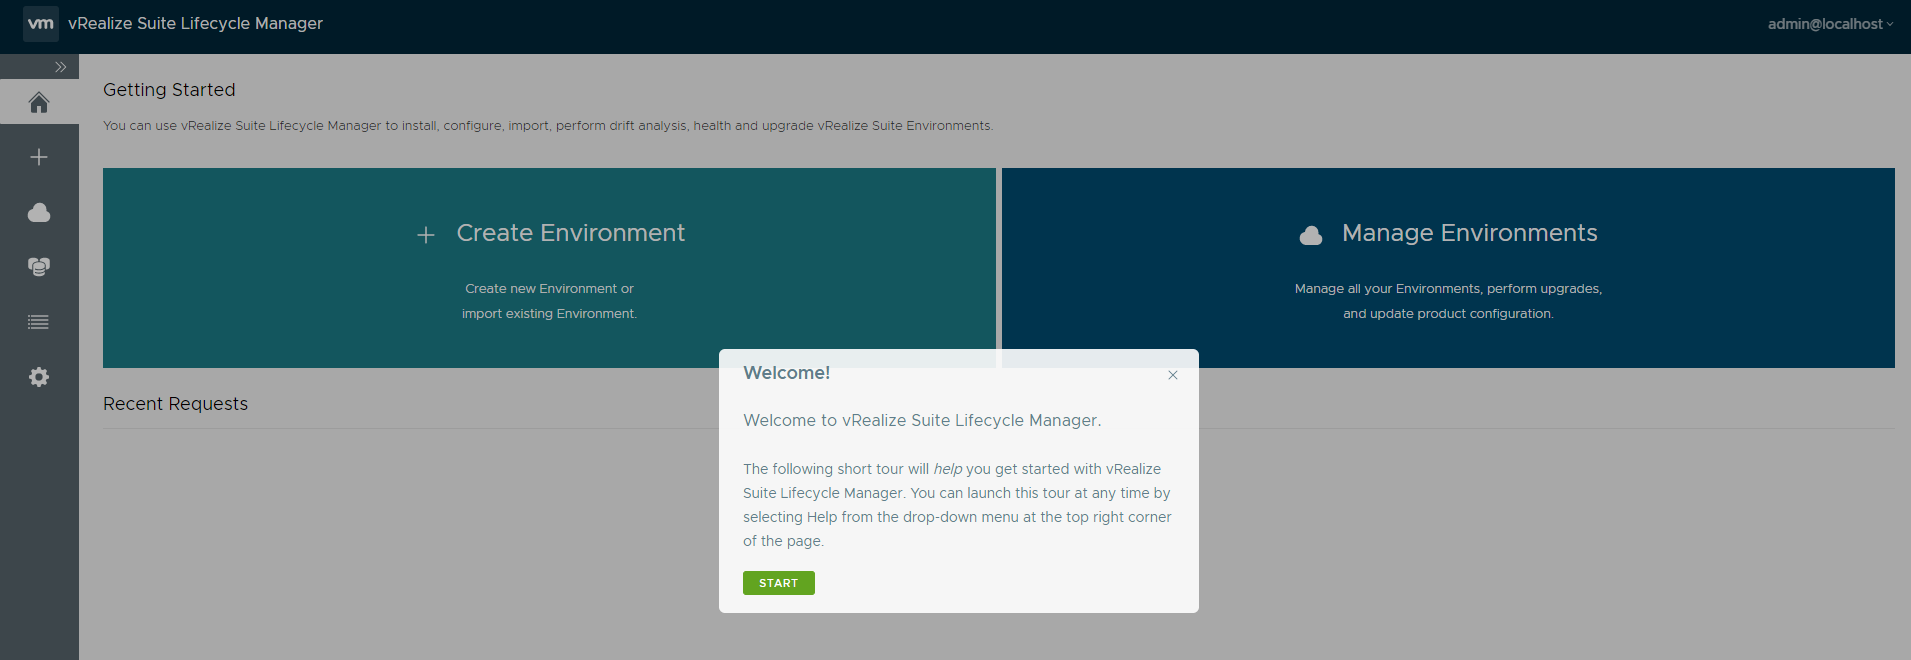The width and height of the screenshot is (1911, 660).
Task: Click the Home icon in the sidebar
Action: coord(39,103)
